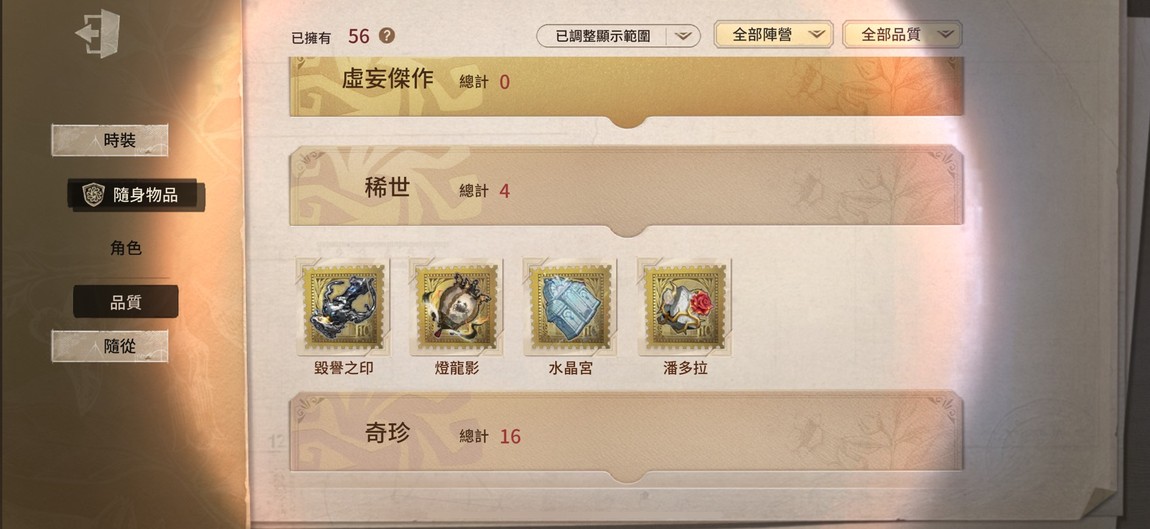This screenshot has width=1150, height=529.
Task: Select the 隨身物品 tab
Action: [136, 195]
